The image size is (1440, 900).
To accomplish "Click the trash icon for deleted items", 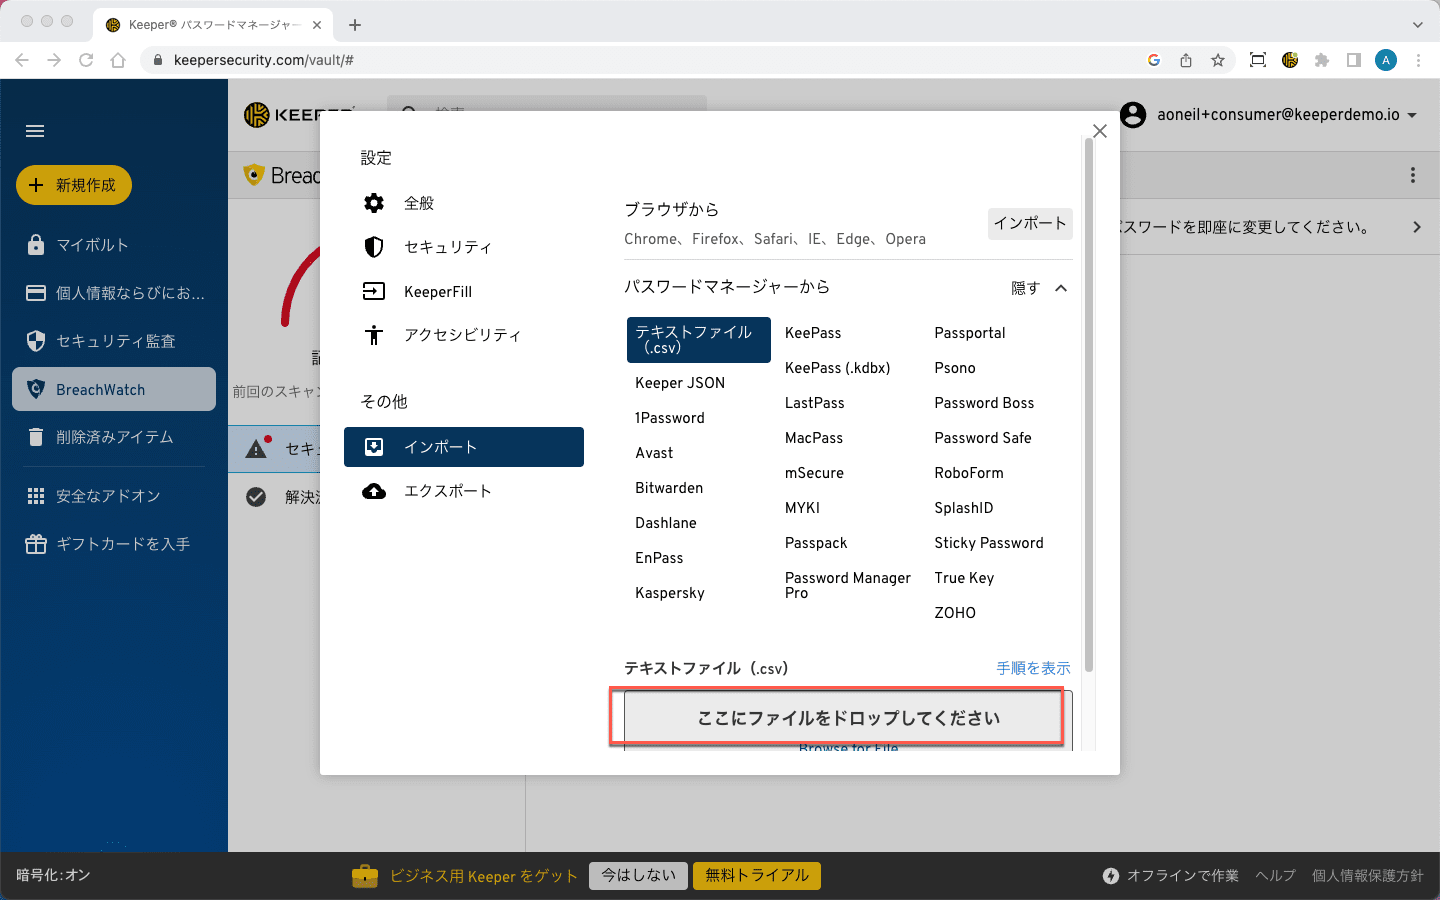I will [x=36, y=437].
